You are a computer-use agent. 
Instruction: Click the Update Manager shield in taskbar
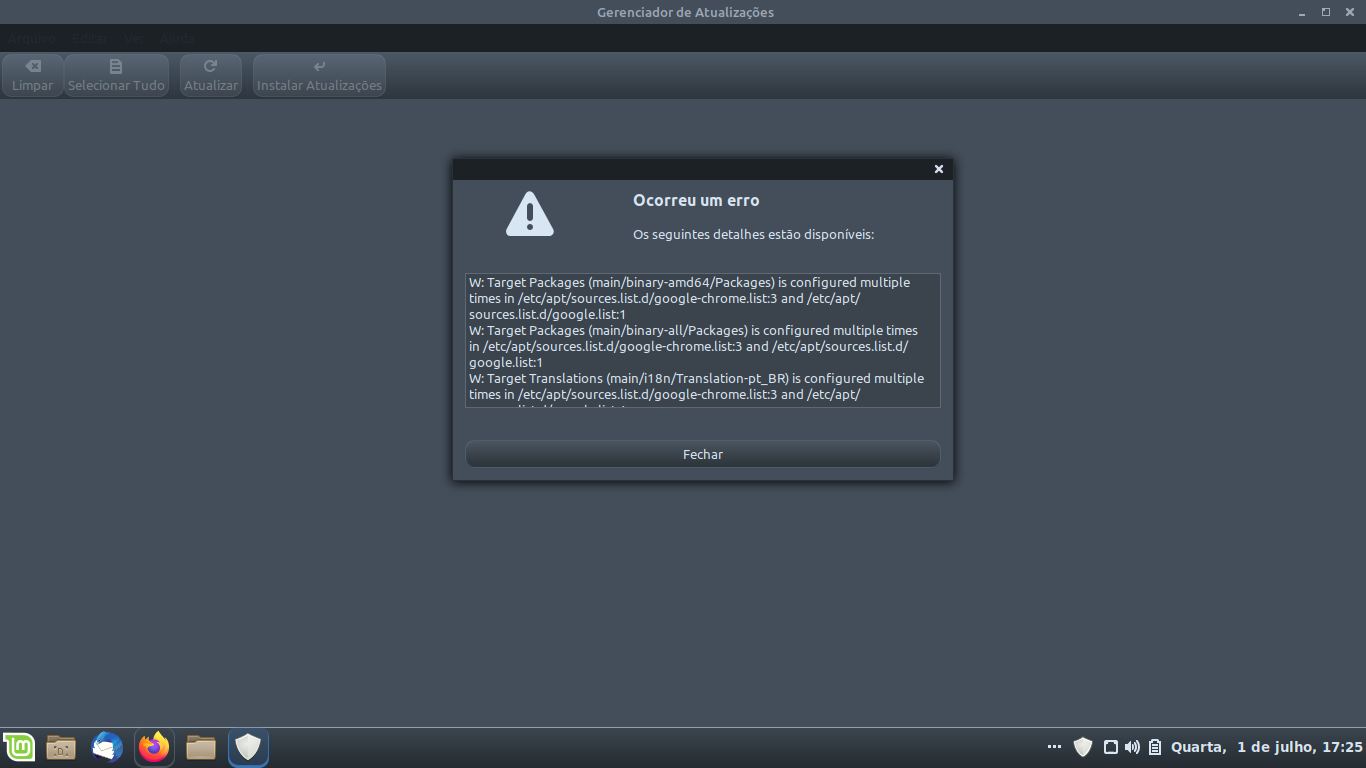[248, 747]
